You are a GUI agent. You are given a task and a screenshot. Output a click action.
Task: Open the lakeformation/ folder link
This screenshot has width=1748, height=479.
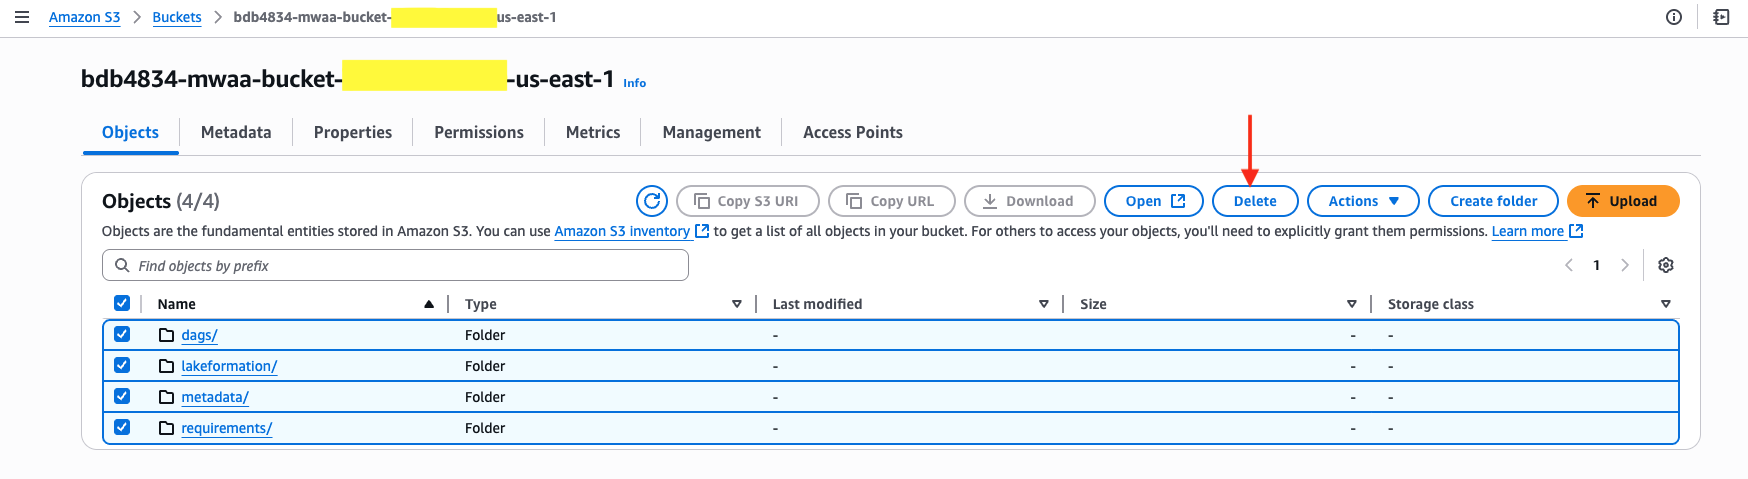[229, 366]
